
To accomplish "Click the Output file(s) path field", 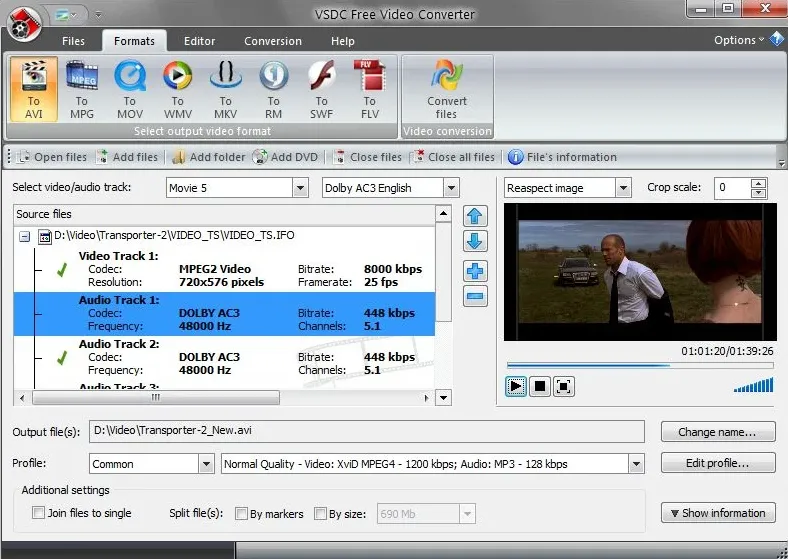I will coord(367,431).
